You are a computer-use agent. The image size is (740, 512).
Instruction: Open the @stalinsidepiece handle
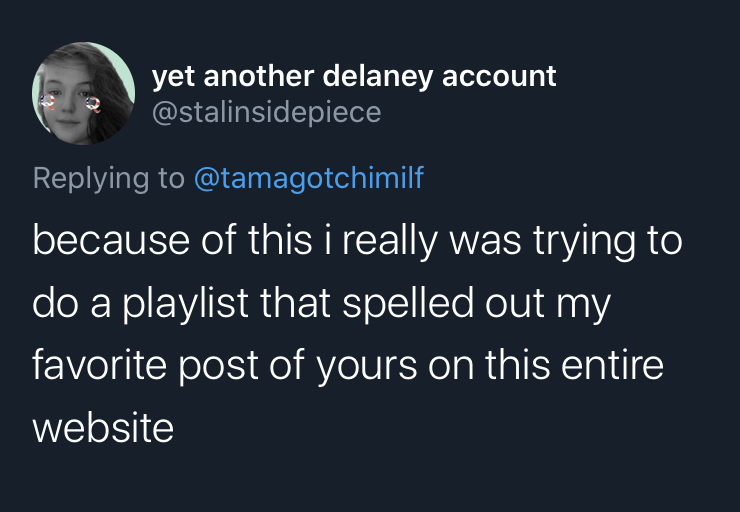266,112
